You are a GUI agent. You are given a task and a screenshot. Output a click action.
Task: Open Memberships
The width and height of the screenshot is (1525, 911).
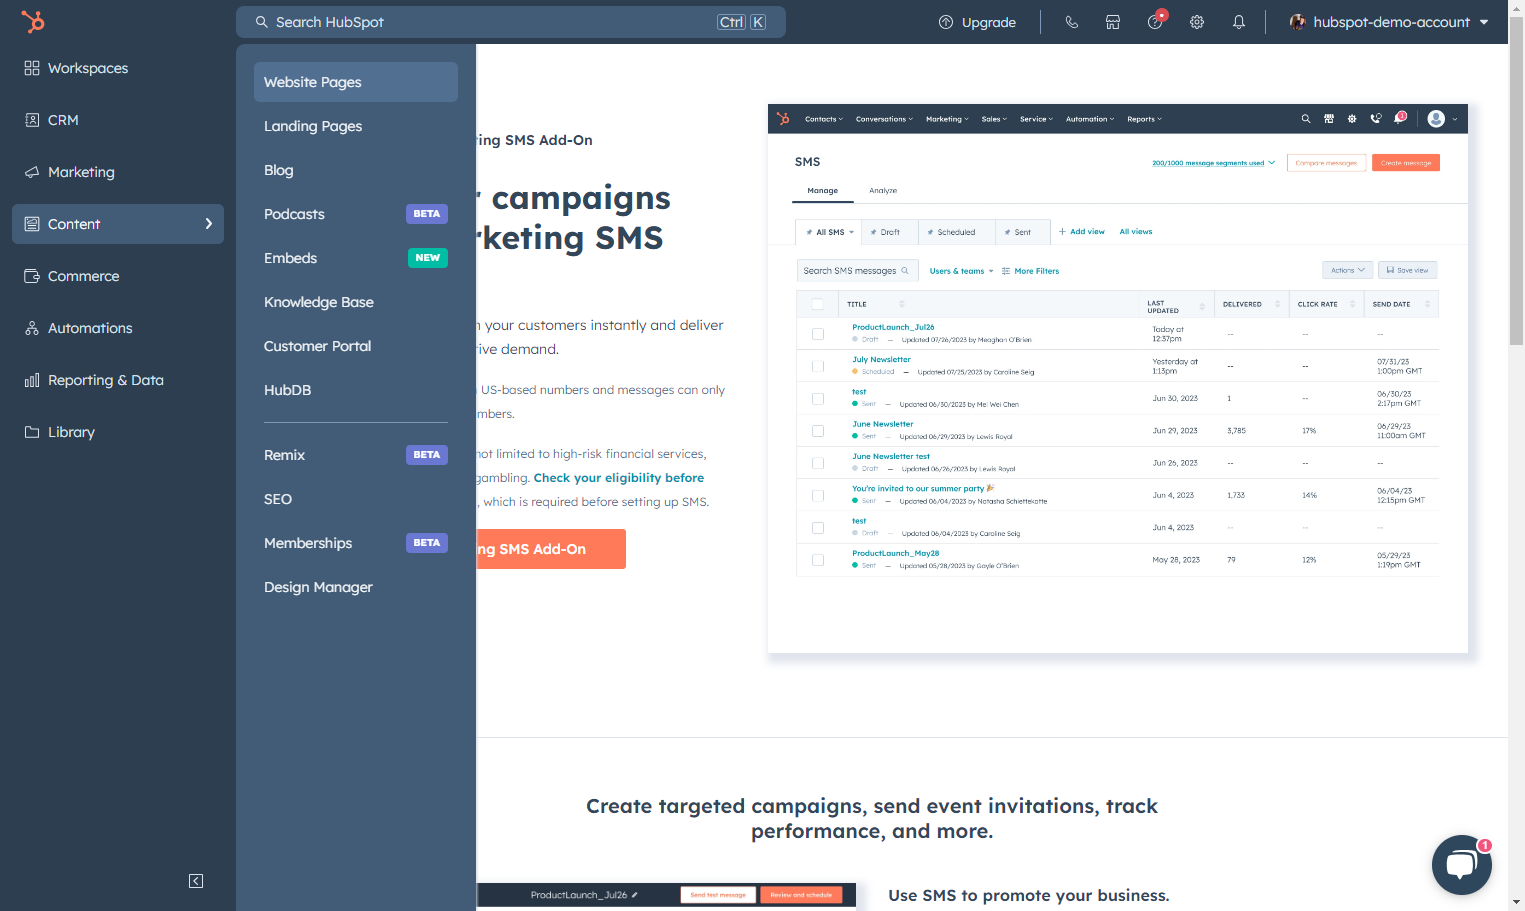click(356, 543)
